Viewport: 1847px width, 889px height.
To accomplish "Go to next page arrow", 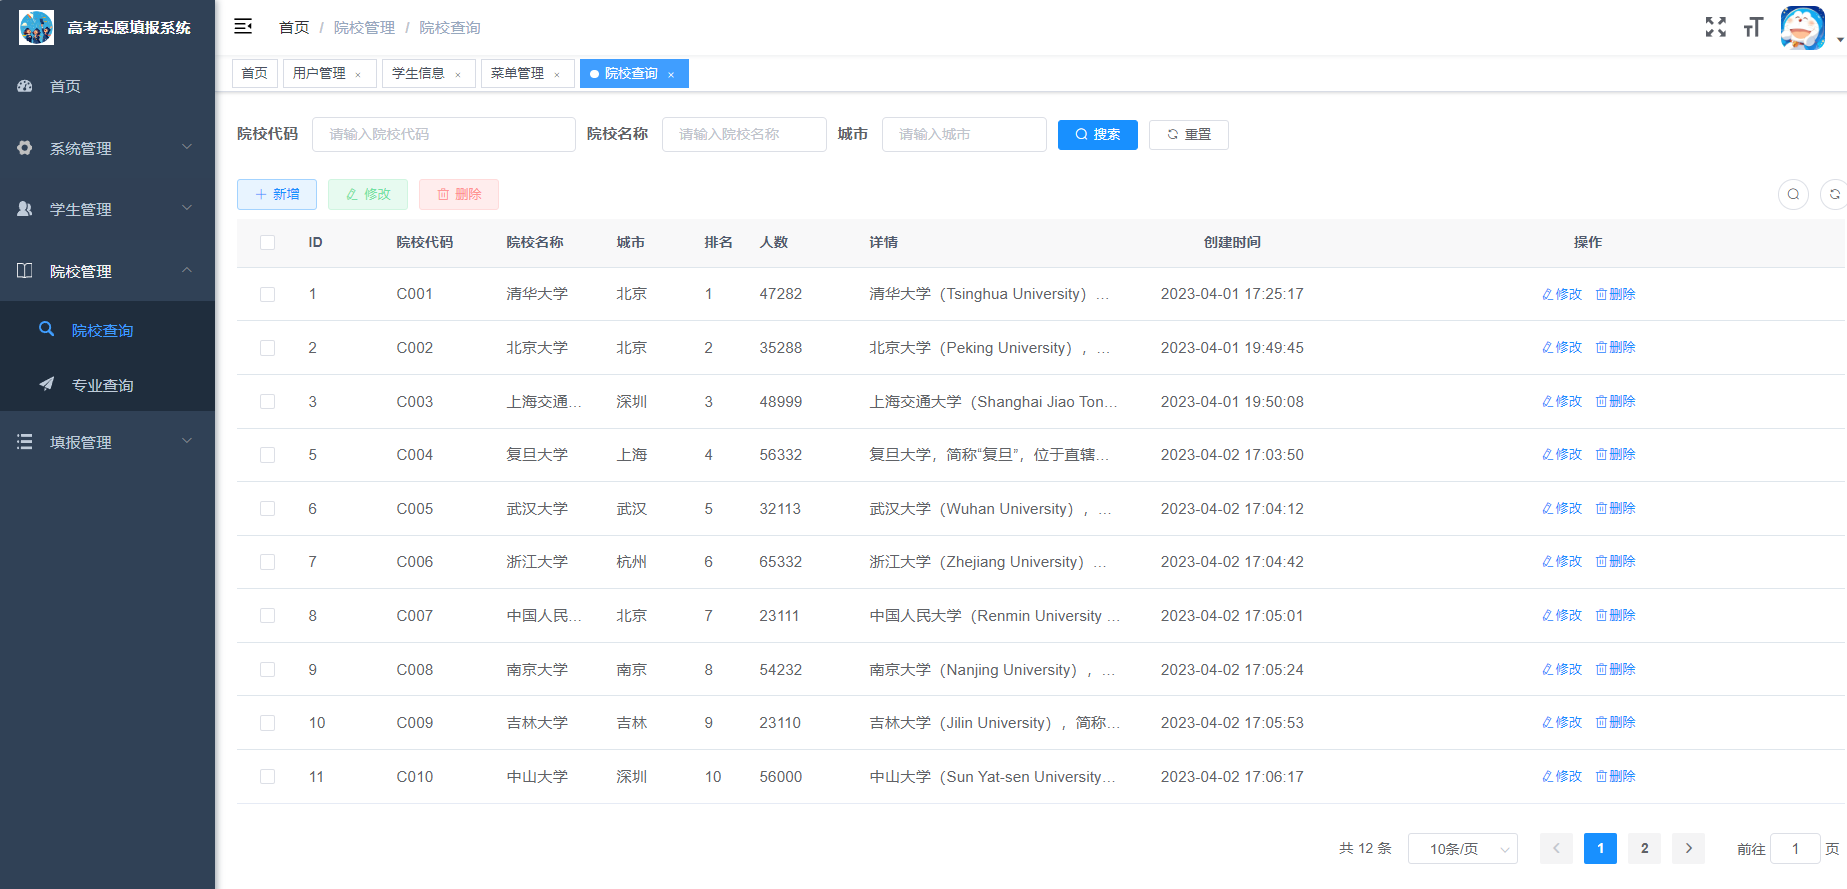I will tap(1689, 848).
